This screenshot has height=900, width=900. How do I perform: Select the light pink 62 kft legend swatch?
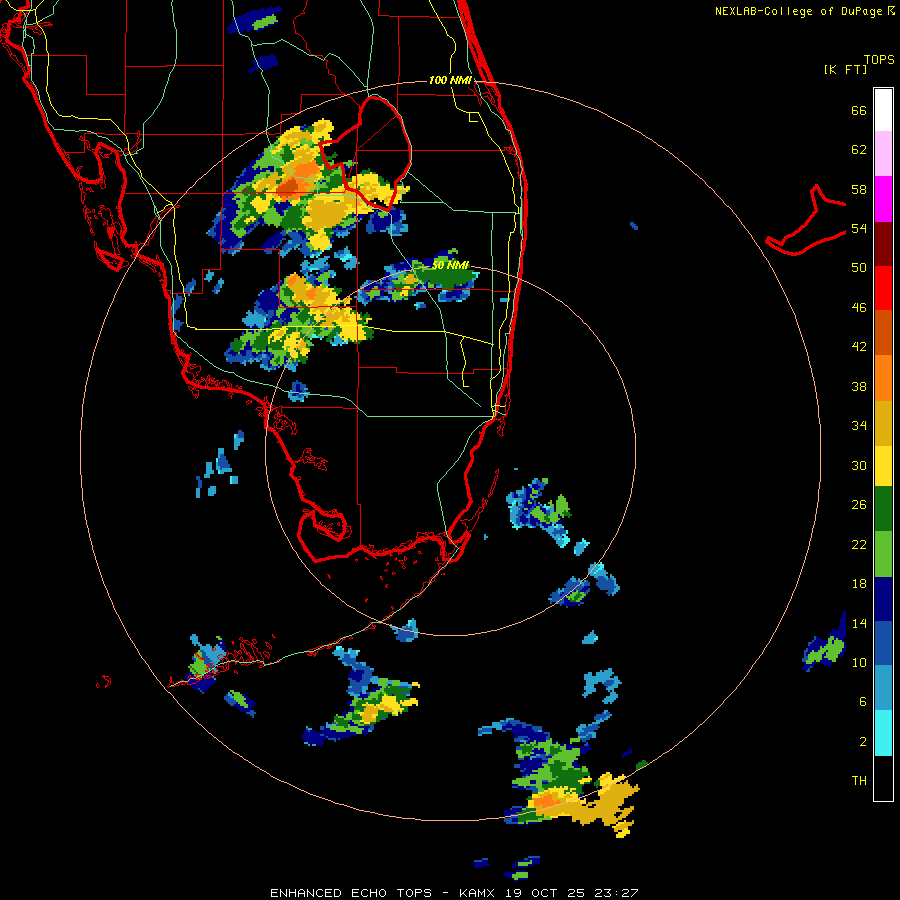883,154
